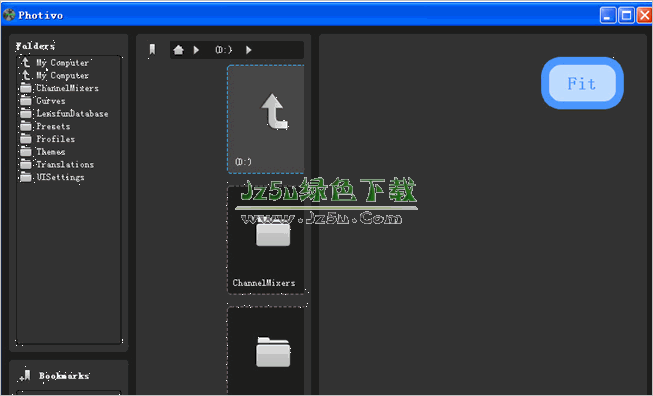This screenshot has height=396, width=653.
Task: Click the folder icon beside Profiles
Action: click(x=26, y=139)
